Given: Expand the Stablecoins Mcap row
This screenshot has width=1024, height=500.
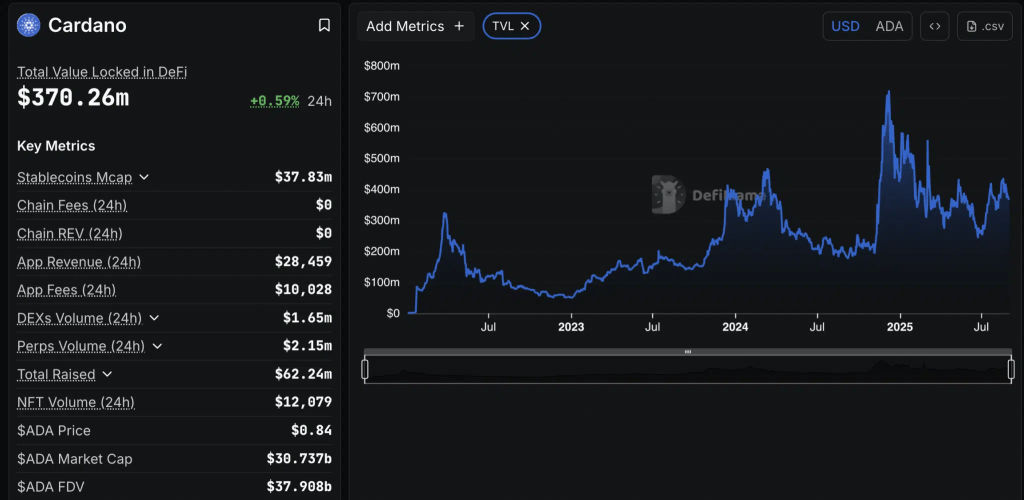Looking at the screenshot, I should point(144,177).
